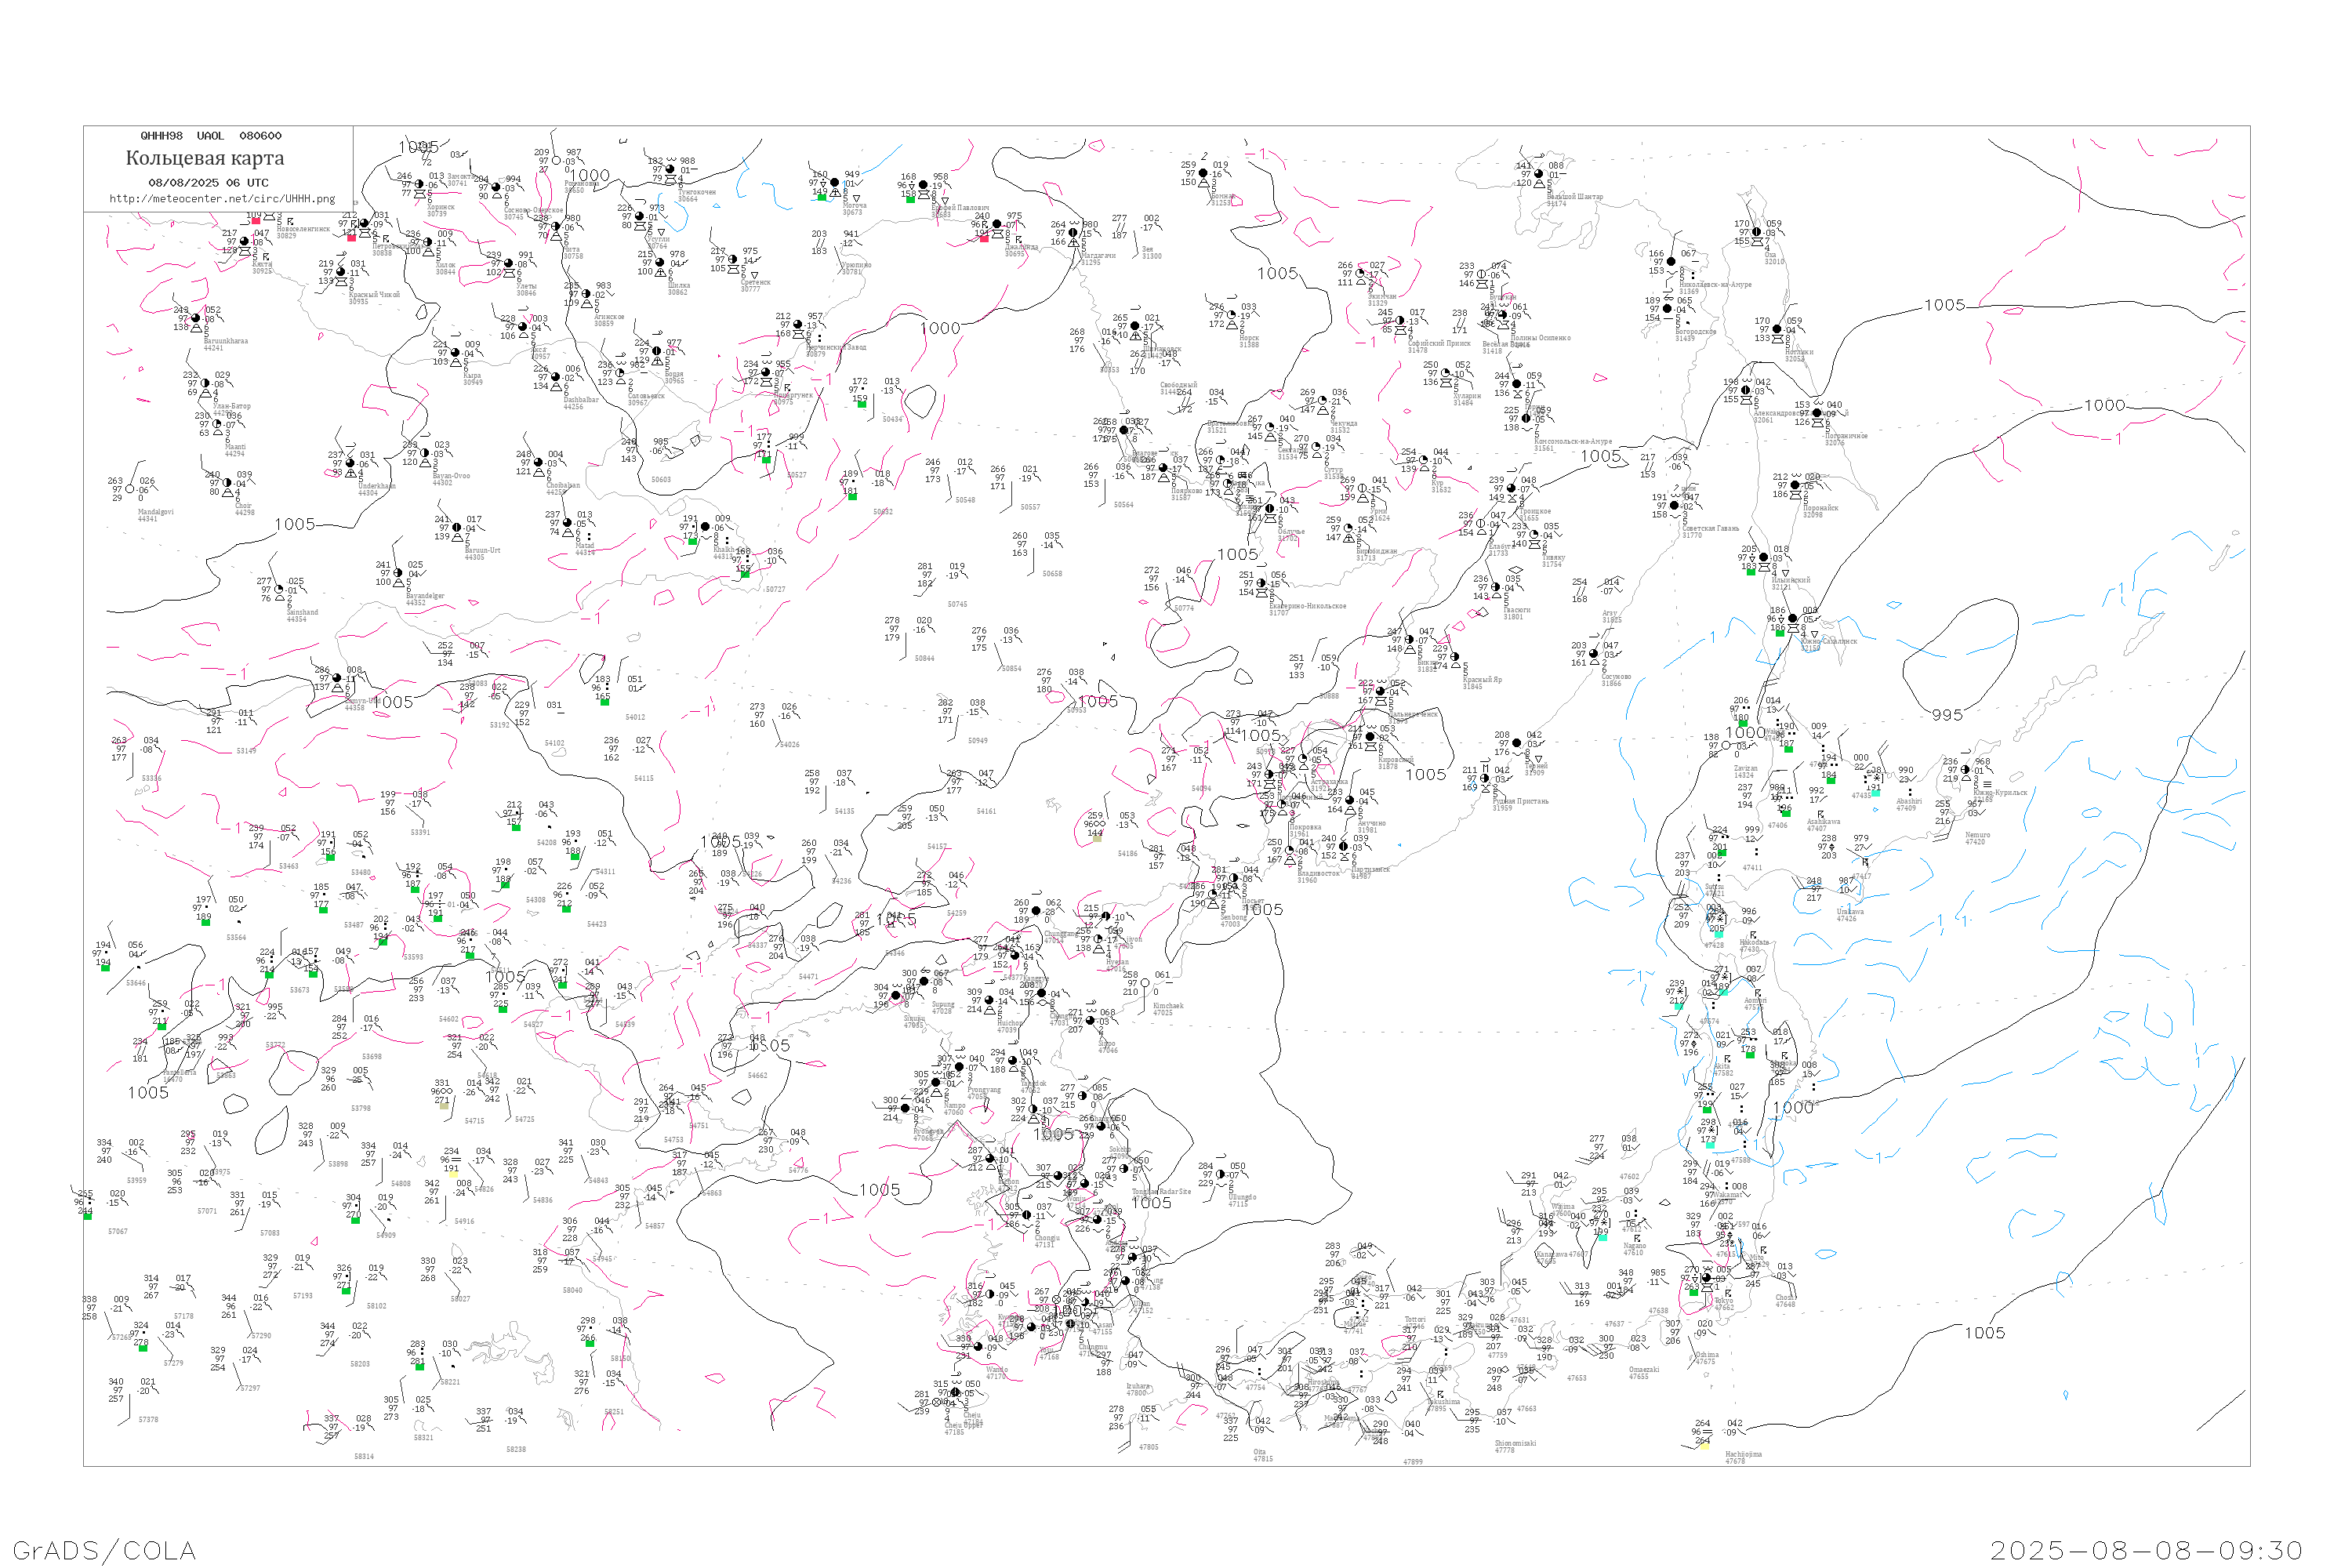The height and width of the screenshot is (1568, 2352).
Task: Select 'Сосново-Озерское 30745' station label
Action: pos(533,213)
